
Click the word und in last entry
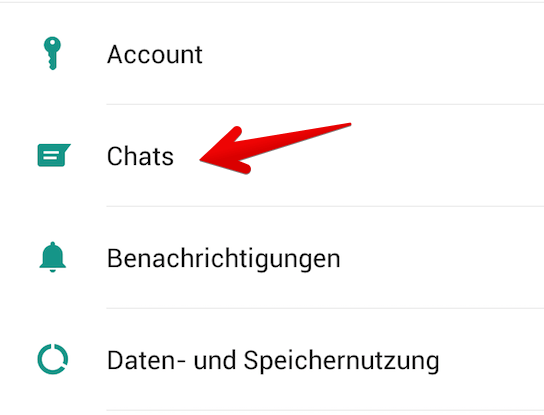tap(215, 360)
